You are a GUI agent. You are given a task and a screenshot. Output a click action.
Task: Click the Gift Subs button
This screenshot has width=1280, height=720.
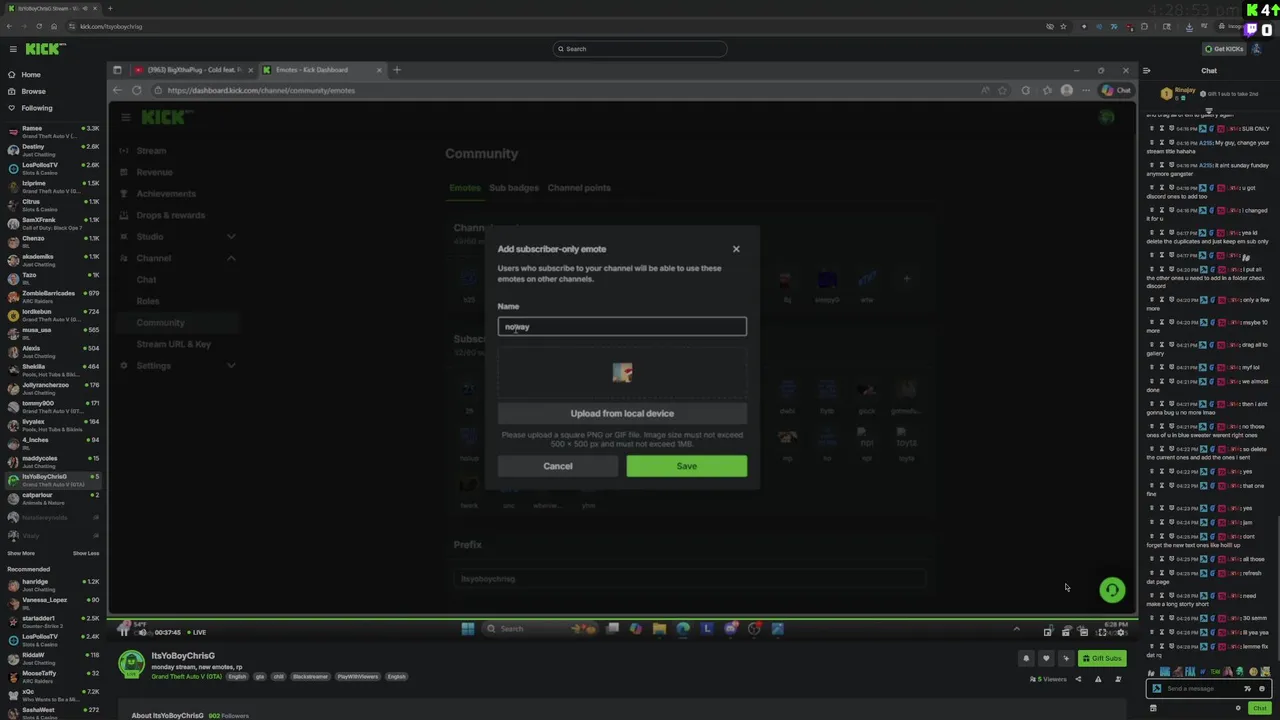[x=1102, y=658]
